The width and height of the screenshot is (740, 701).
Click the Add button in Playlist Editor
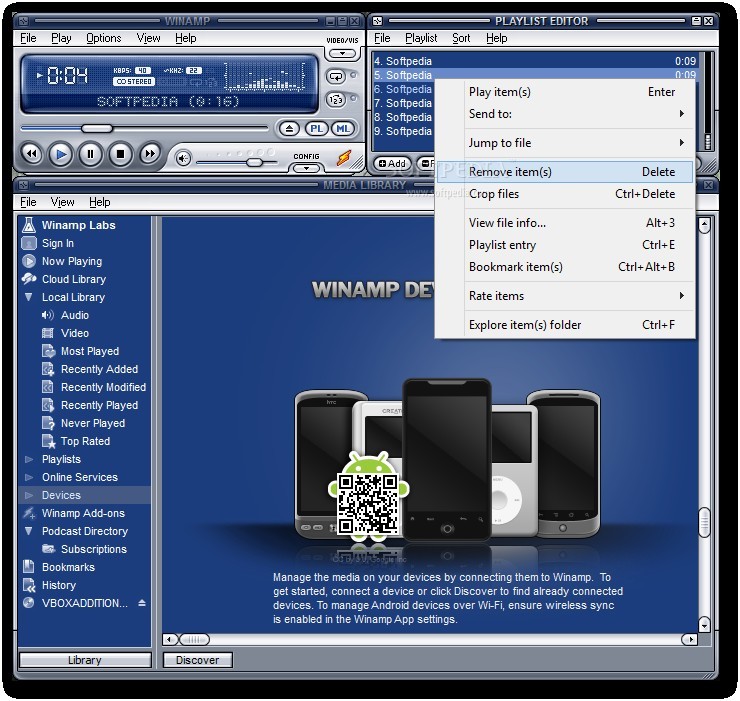(x=392, y=163)
